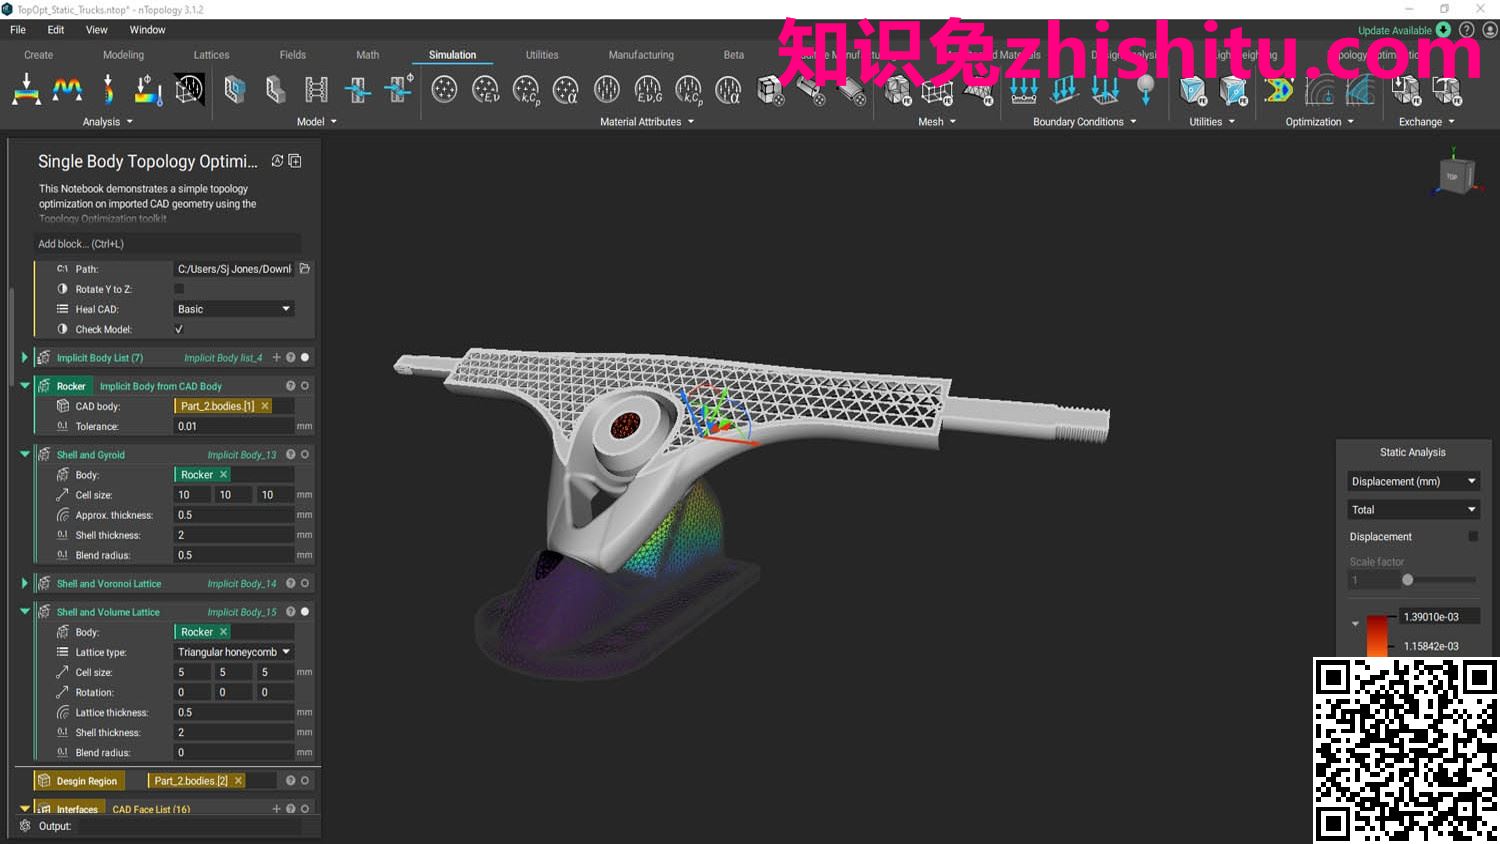Image resolution: width=1500 pixels, height=844 pixels.
Task: Click the connector model icon with blue arrows
Action: (x=358, y=90)
